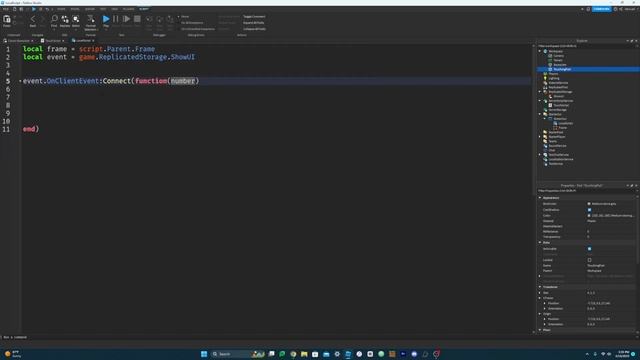Expand StarterPlayer node in Explorer
The height and width of the screenshot is (360, 640).
point(540,137)
